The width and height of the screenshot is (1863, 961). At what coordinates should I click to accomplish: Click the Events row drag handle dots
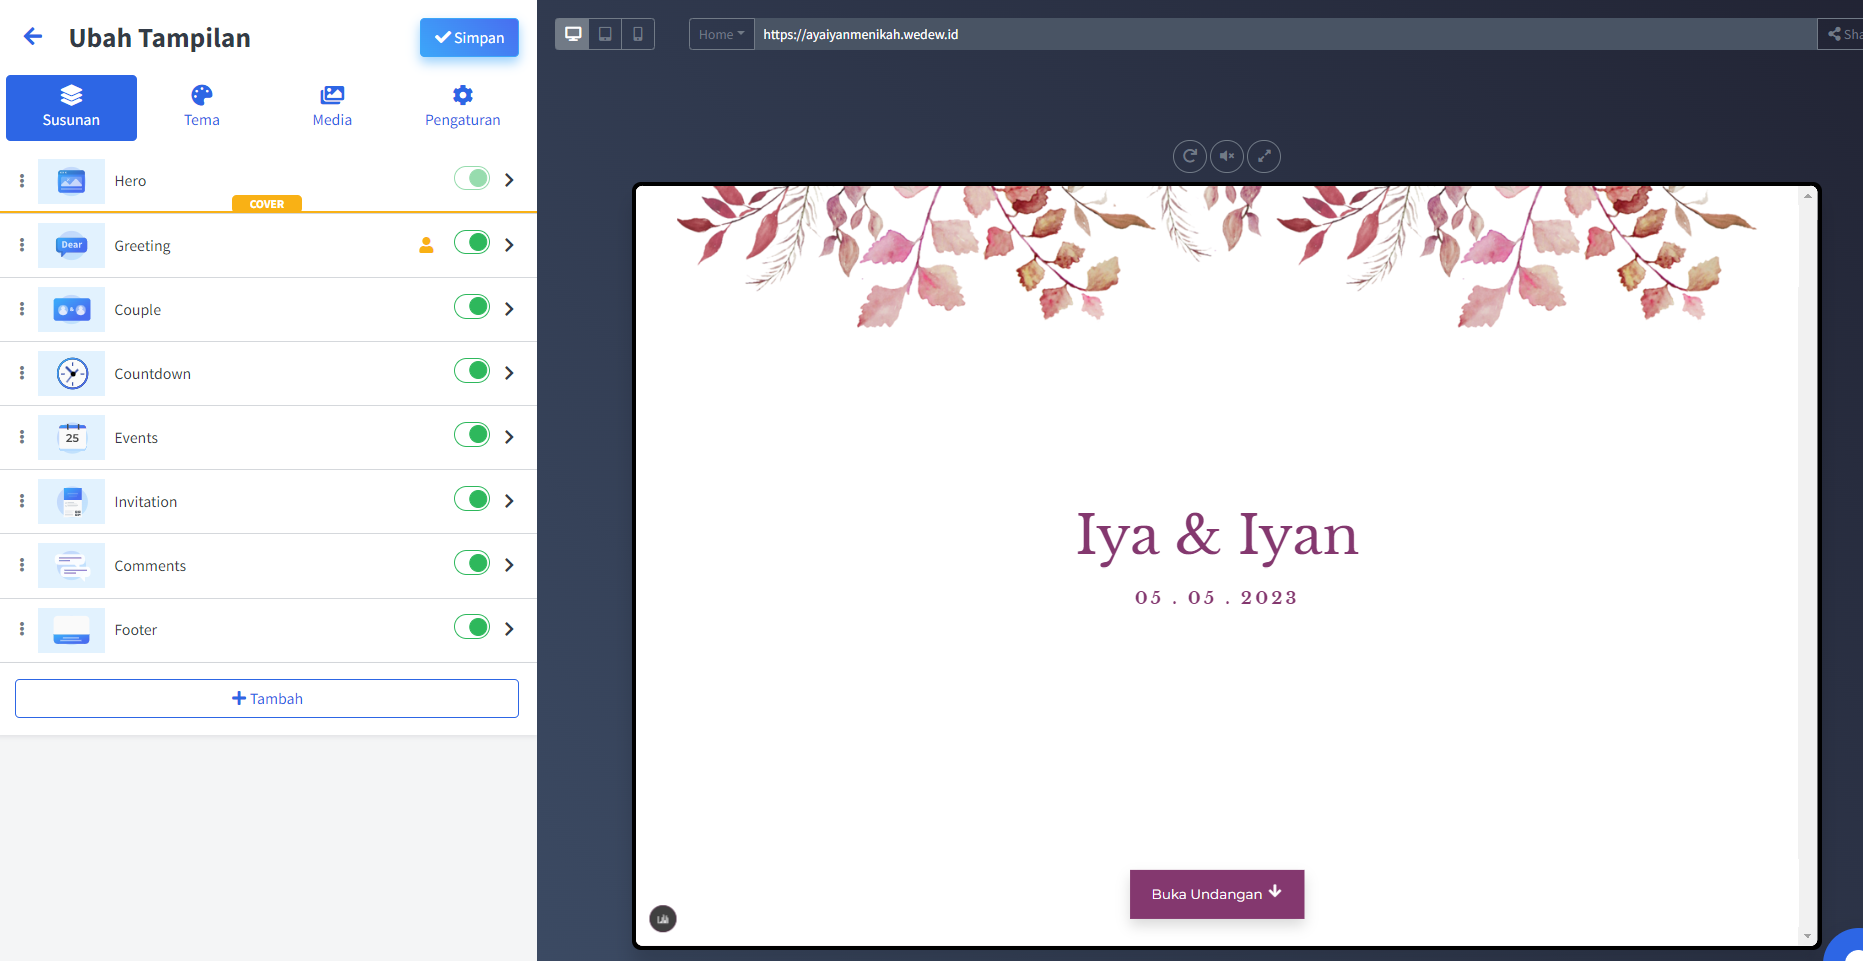click(22, 437)
